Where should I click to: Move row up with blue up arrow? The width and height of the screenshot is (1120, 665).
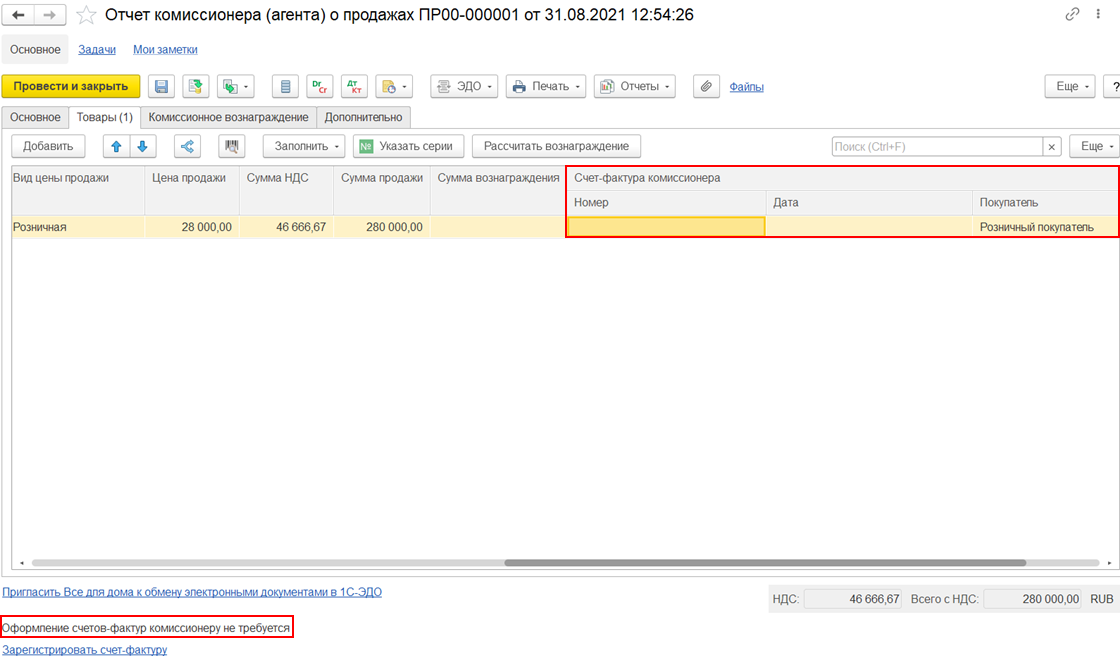pyautogui.click(x=116, y=146)
